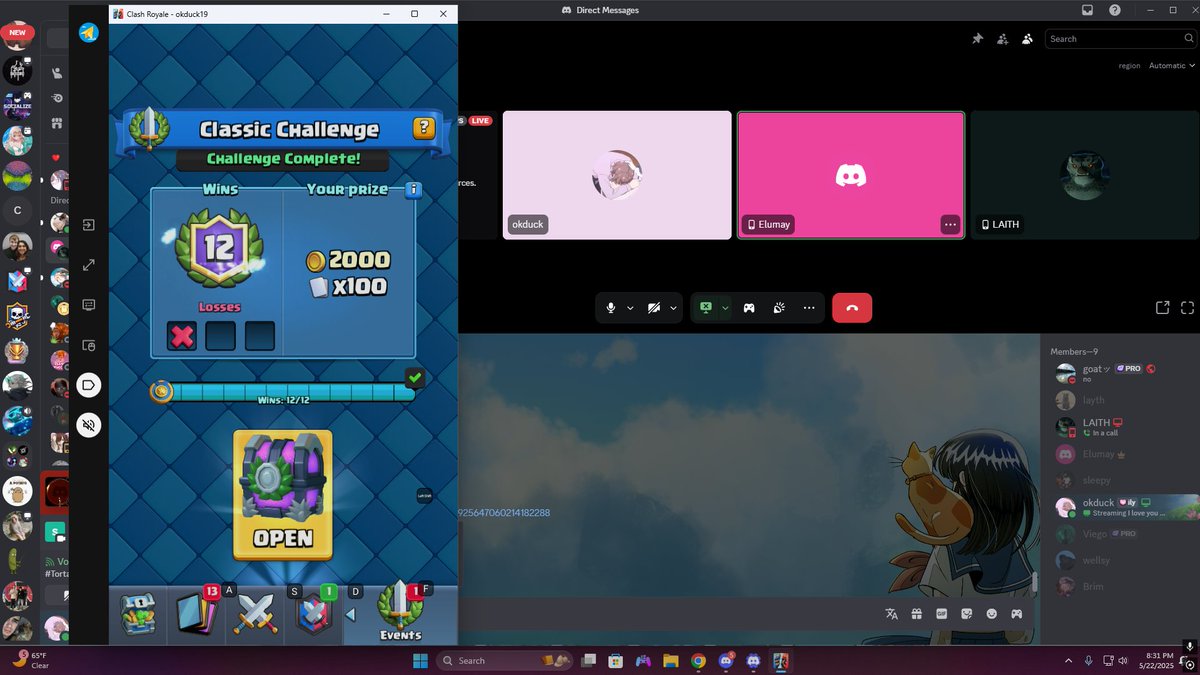Disconnect with the red hang up button
Screen dimensions: 1200x675
[x=852, y=308]
